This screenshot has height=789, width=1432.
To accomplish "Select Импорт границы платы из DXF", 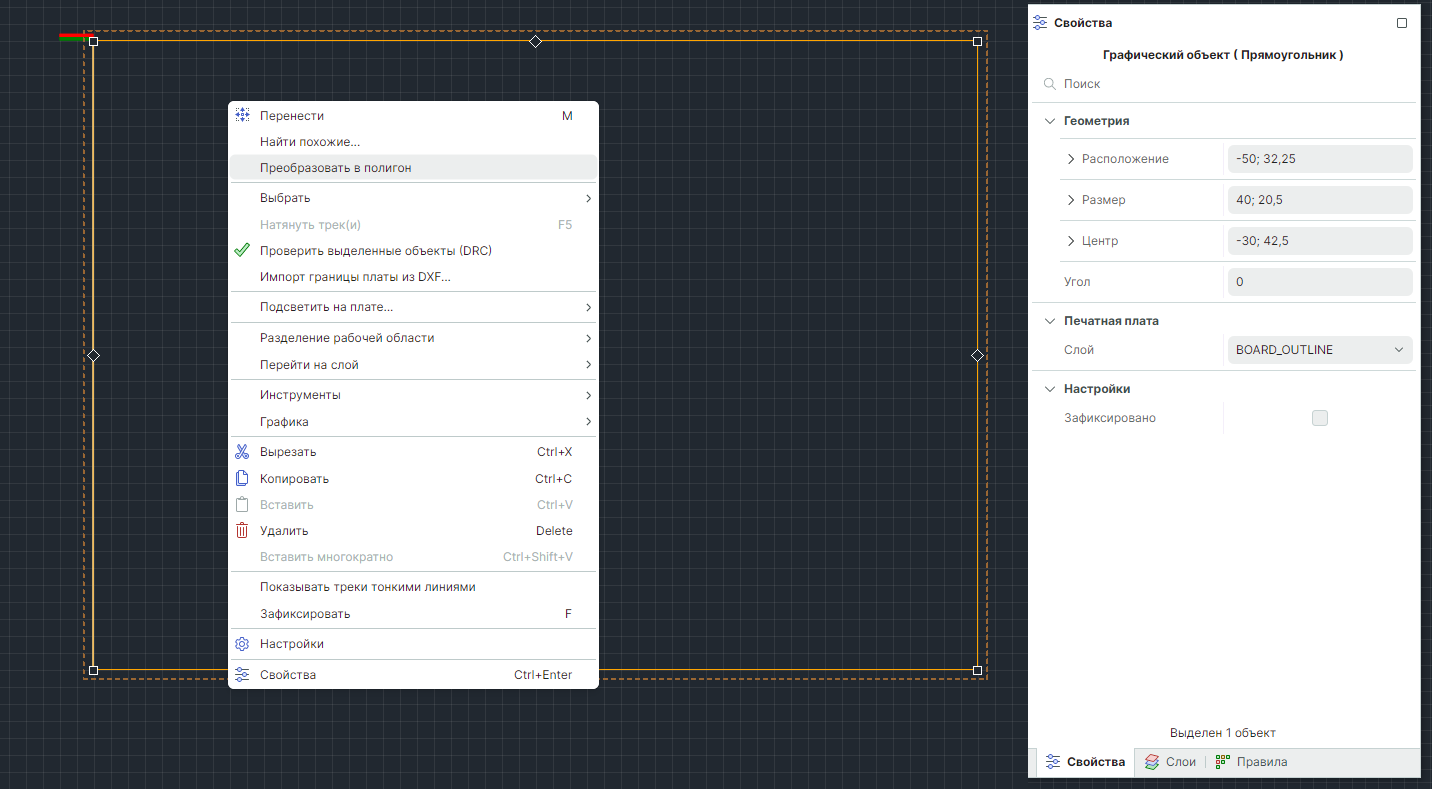I will coord(355,277).
